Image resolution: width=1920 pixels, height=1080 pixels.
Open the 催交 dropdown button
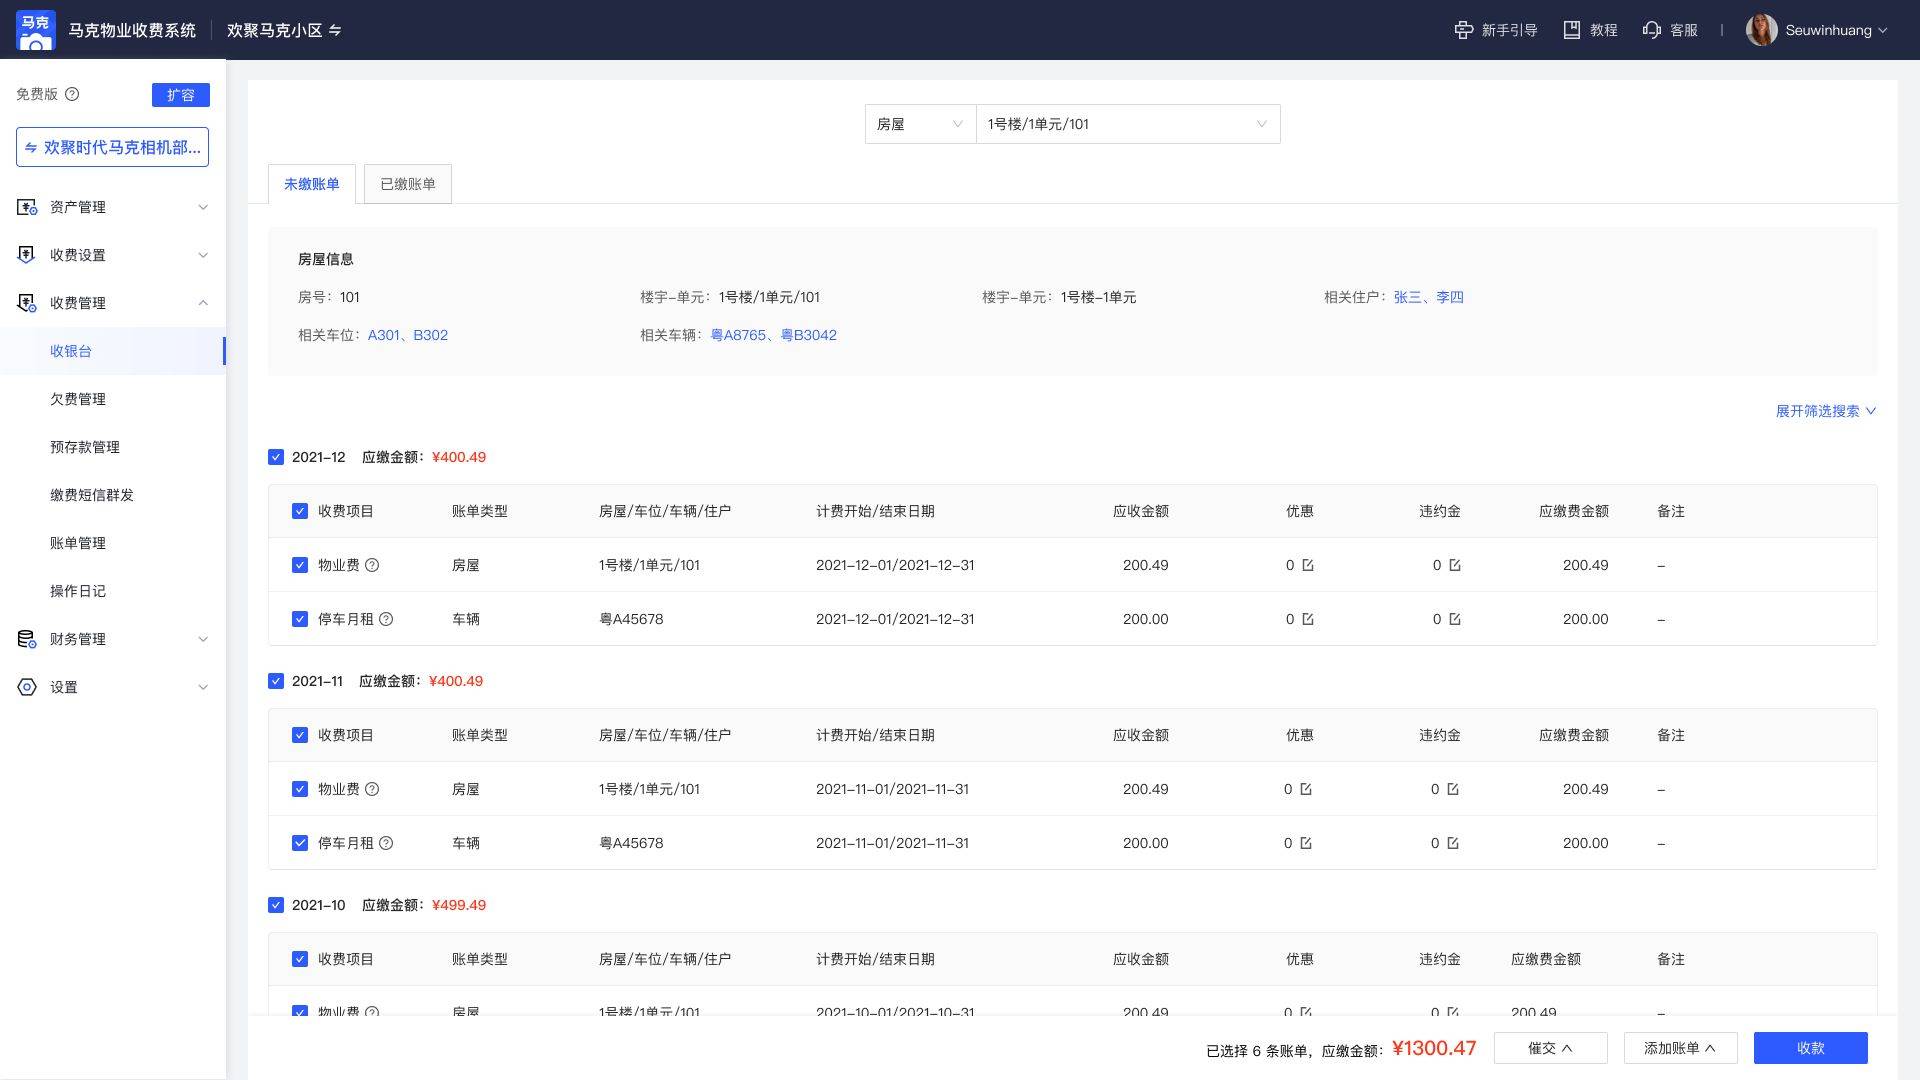(x=1550, y=1048)
